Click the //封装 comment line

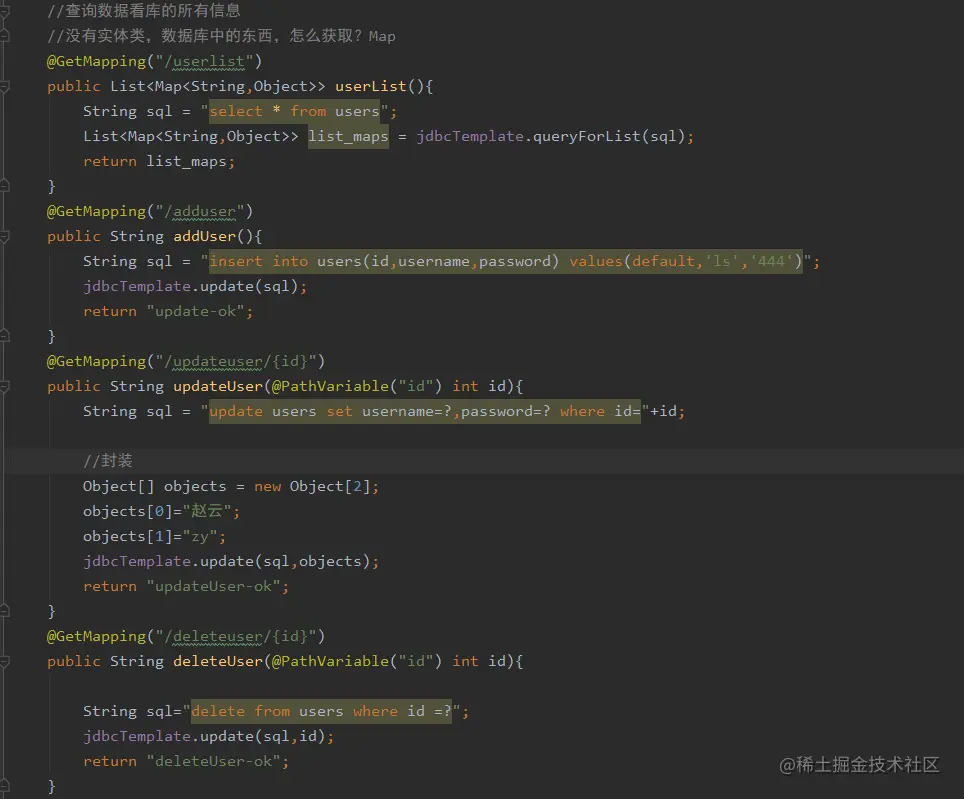tap(108, 461)
